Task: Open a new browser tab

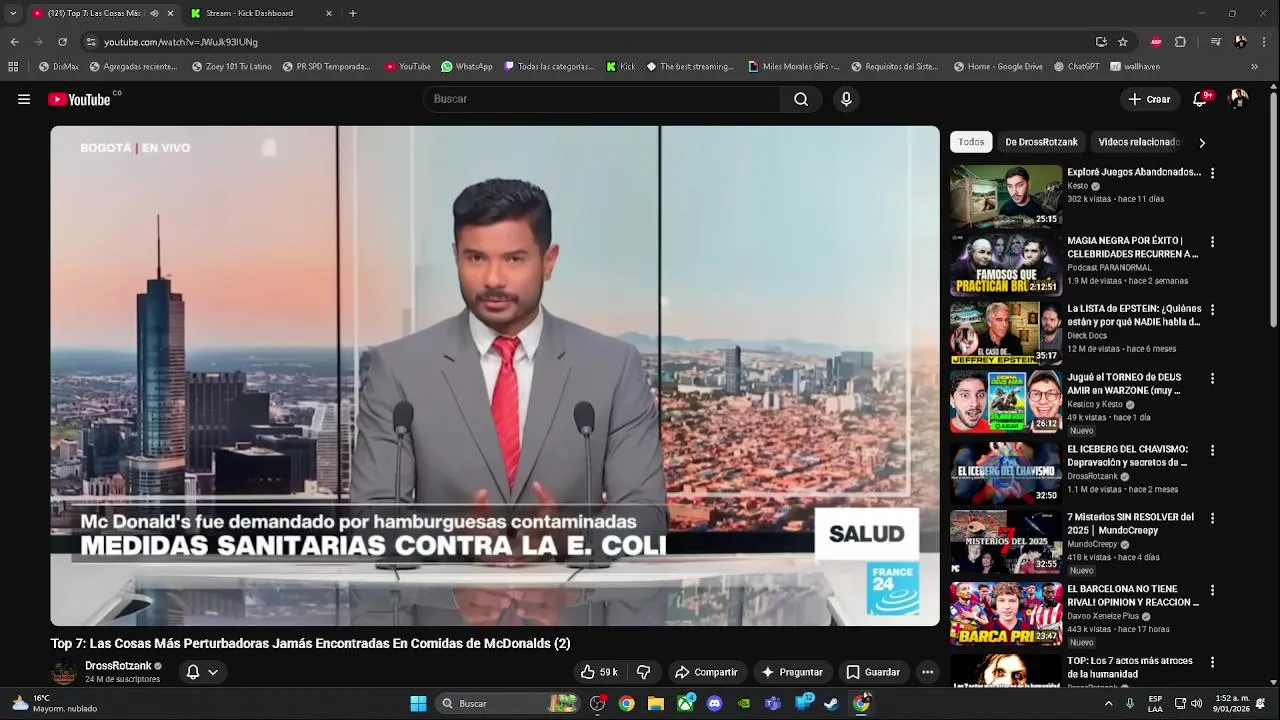Action: click(x=353, y=13)
